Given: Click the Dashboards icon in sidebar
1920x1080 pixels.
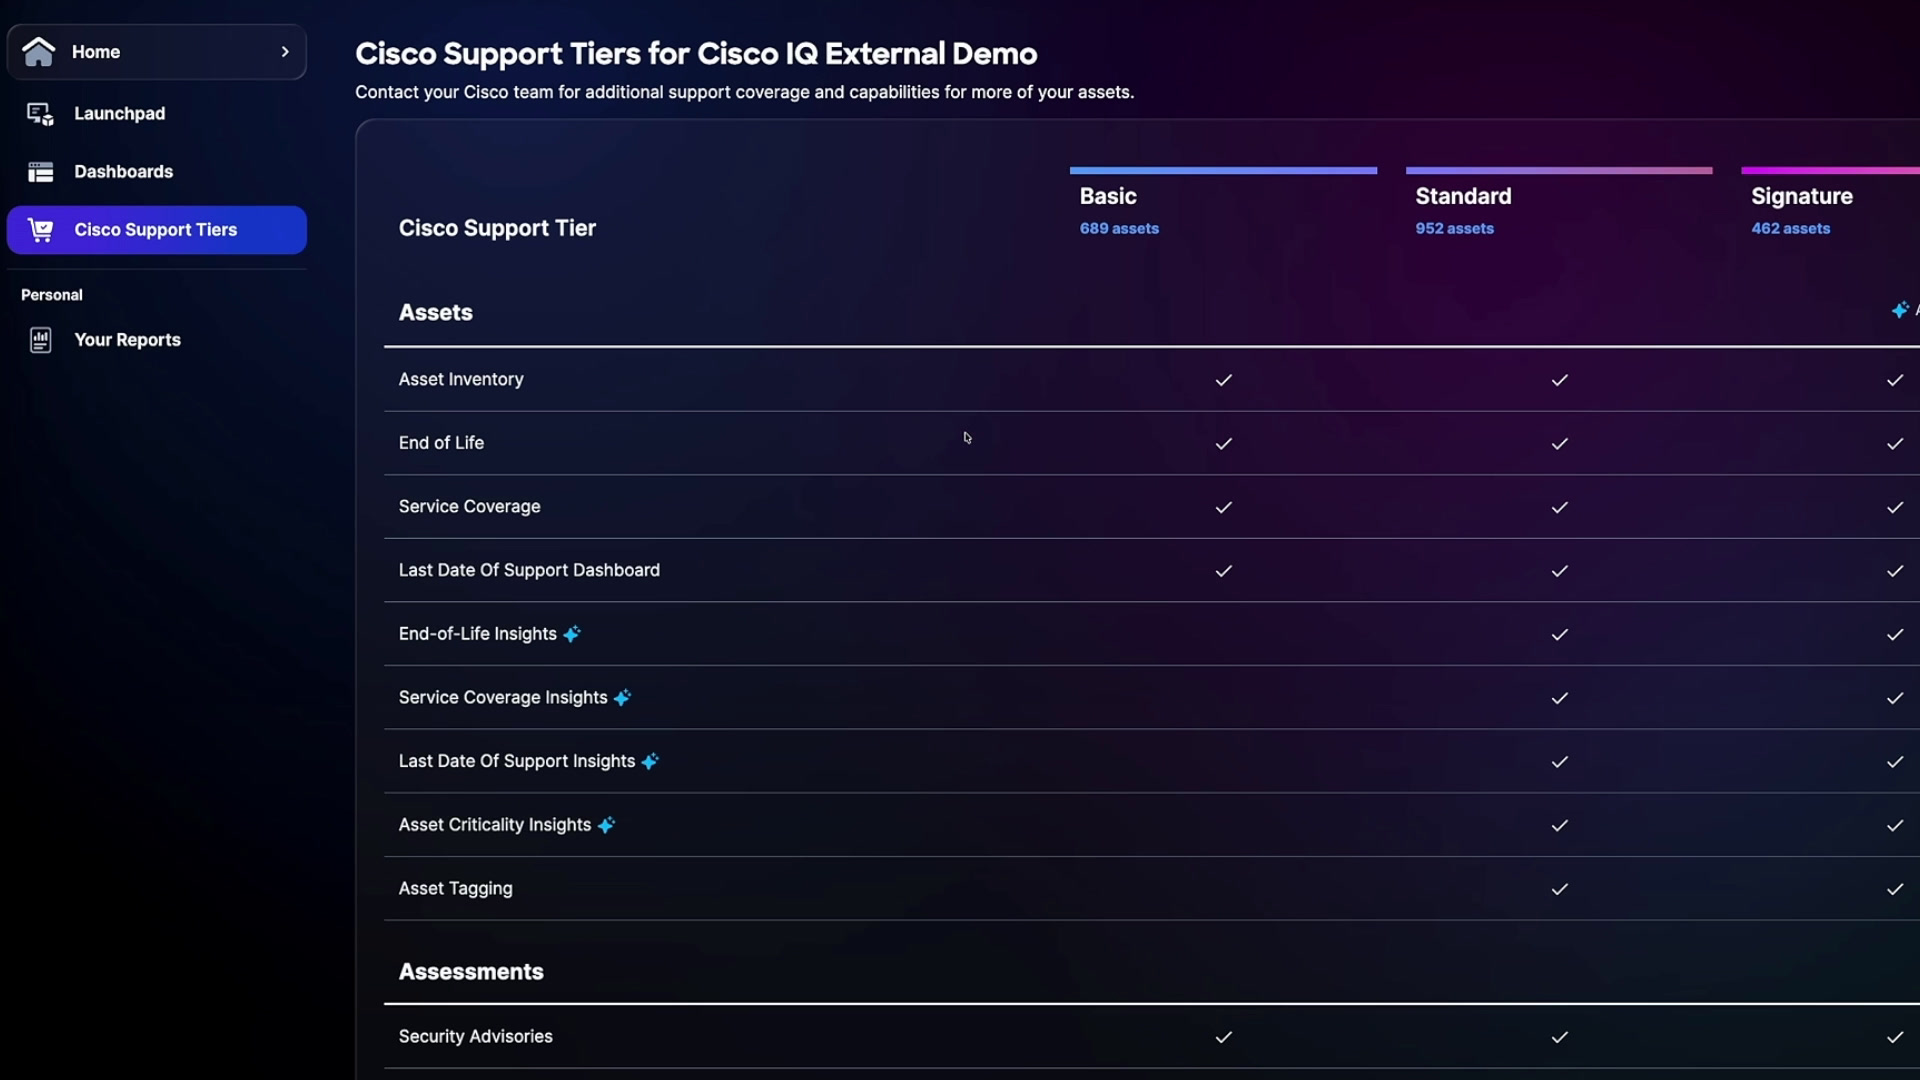Looking at the screenshot, I should [x=40, y=172].
